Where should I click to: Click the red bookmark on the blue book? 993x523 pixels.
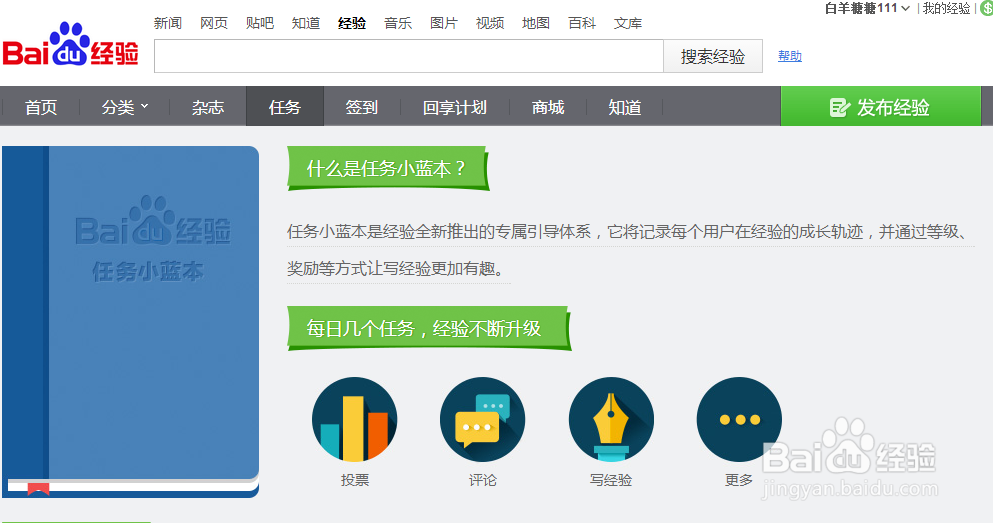pos(39,489)
